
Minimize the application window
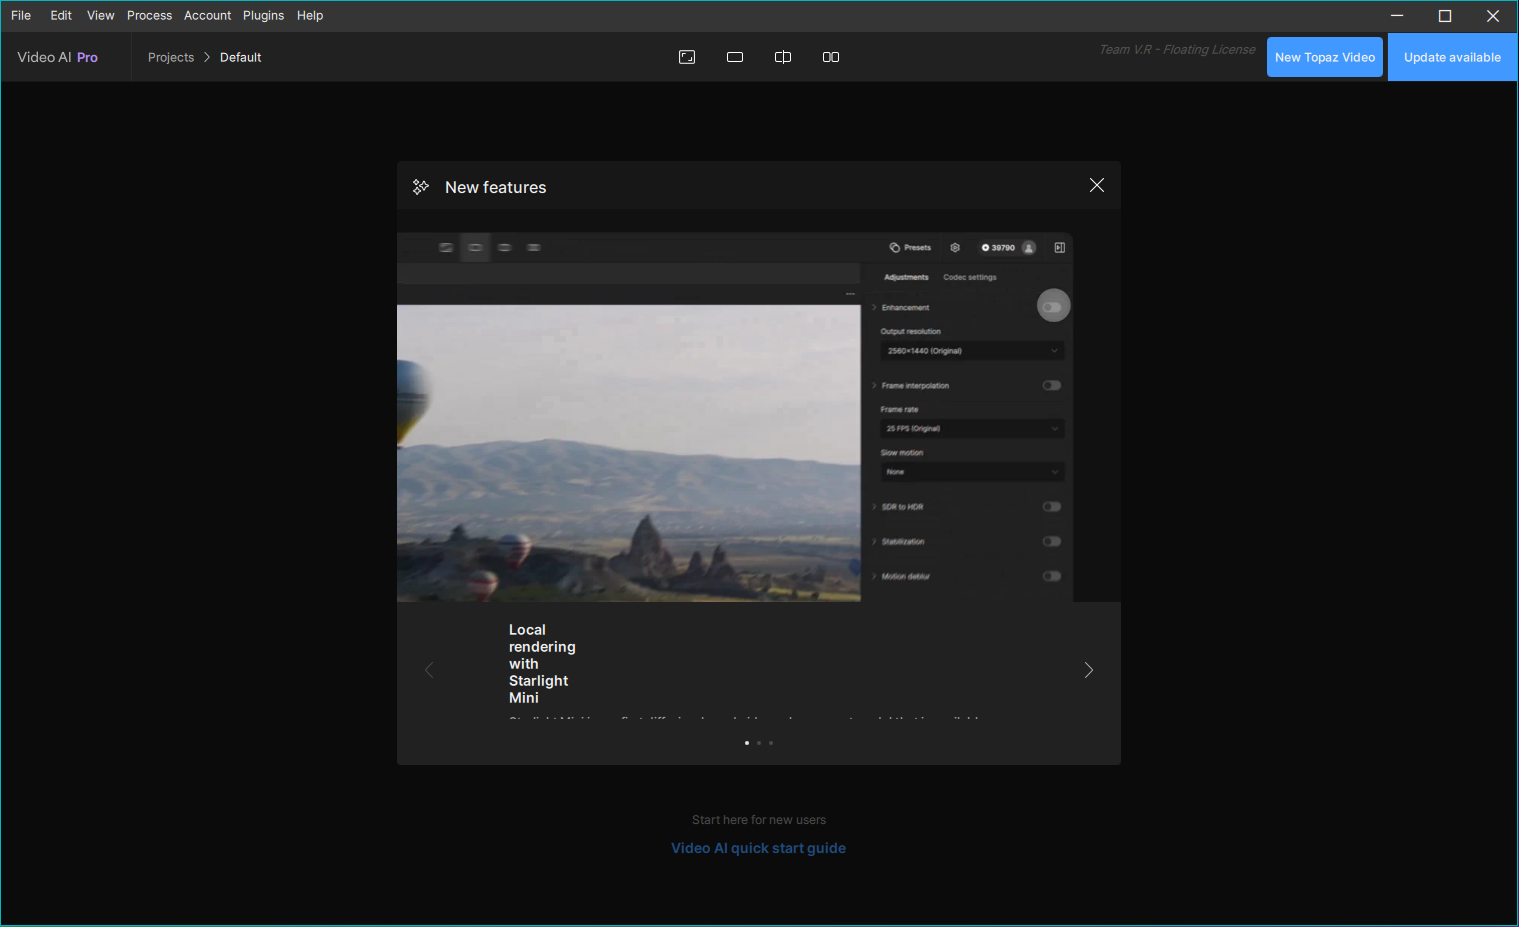(1397, 15)
